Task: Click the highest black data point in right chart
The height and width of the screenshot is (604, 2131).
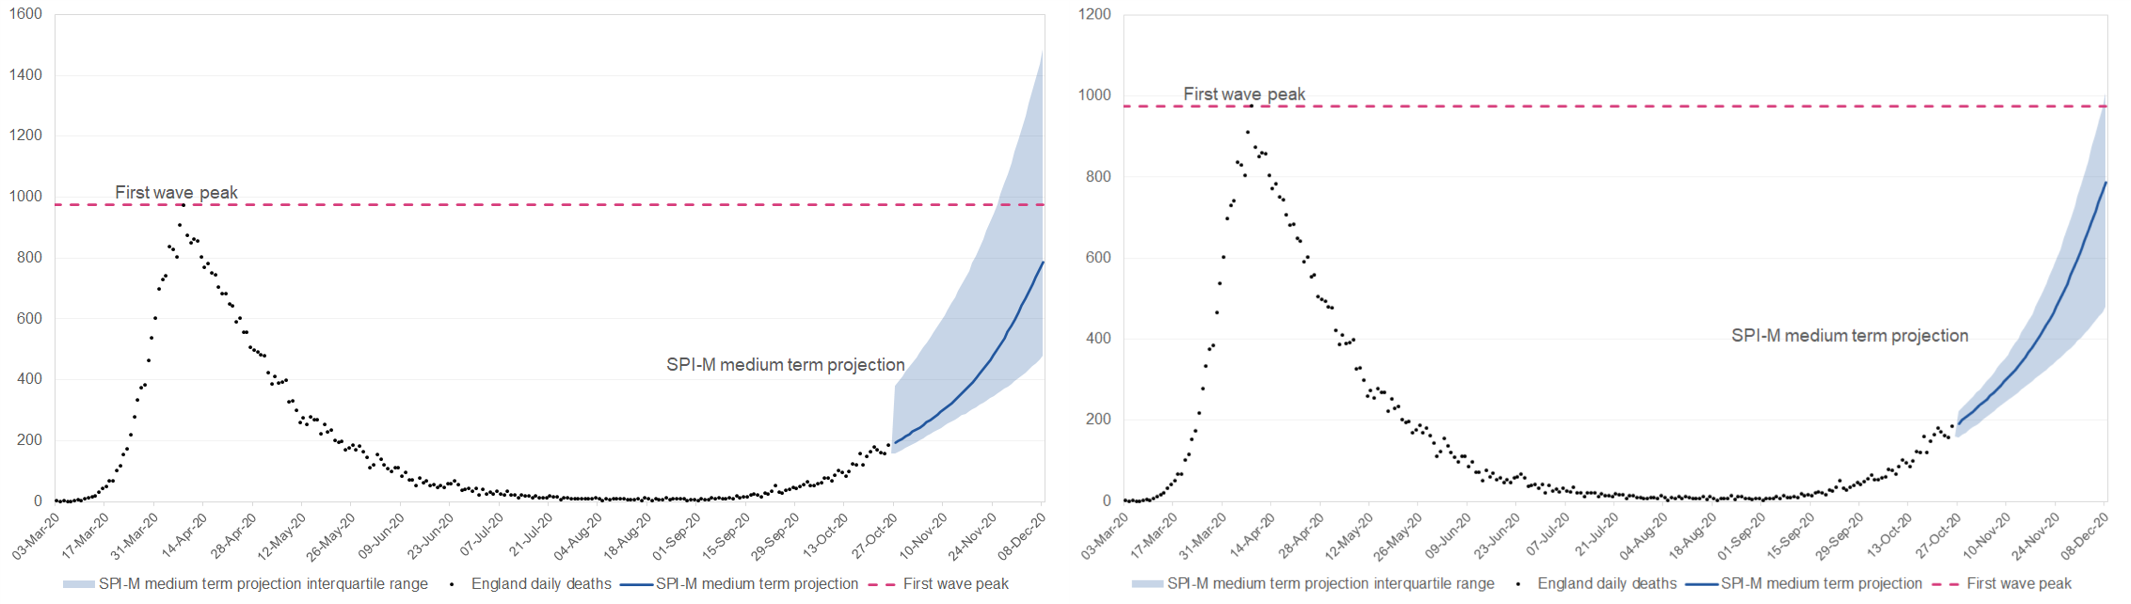Action: [1251, 105]
